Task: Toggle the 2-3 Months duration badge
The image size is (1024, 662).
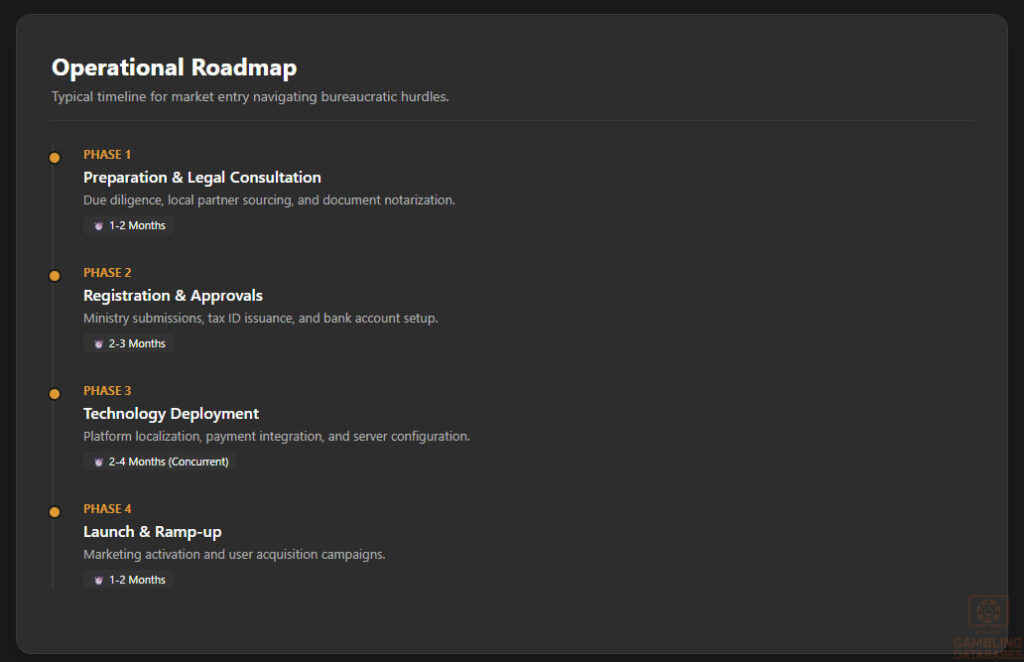Action: point(128,343)
